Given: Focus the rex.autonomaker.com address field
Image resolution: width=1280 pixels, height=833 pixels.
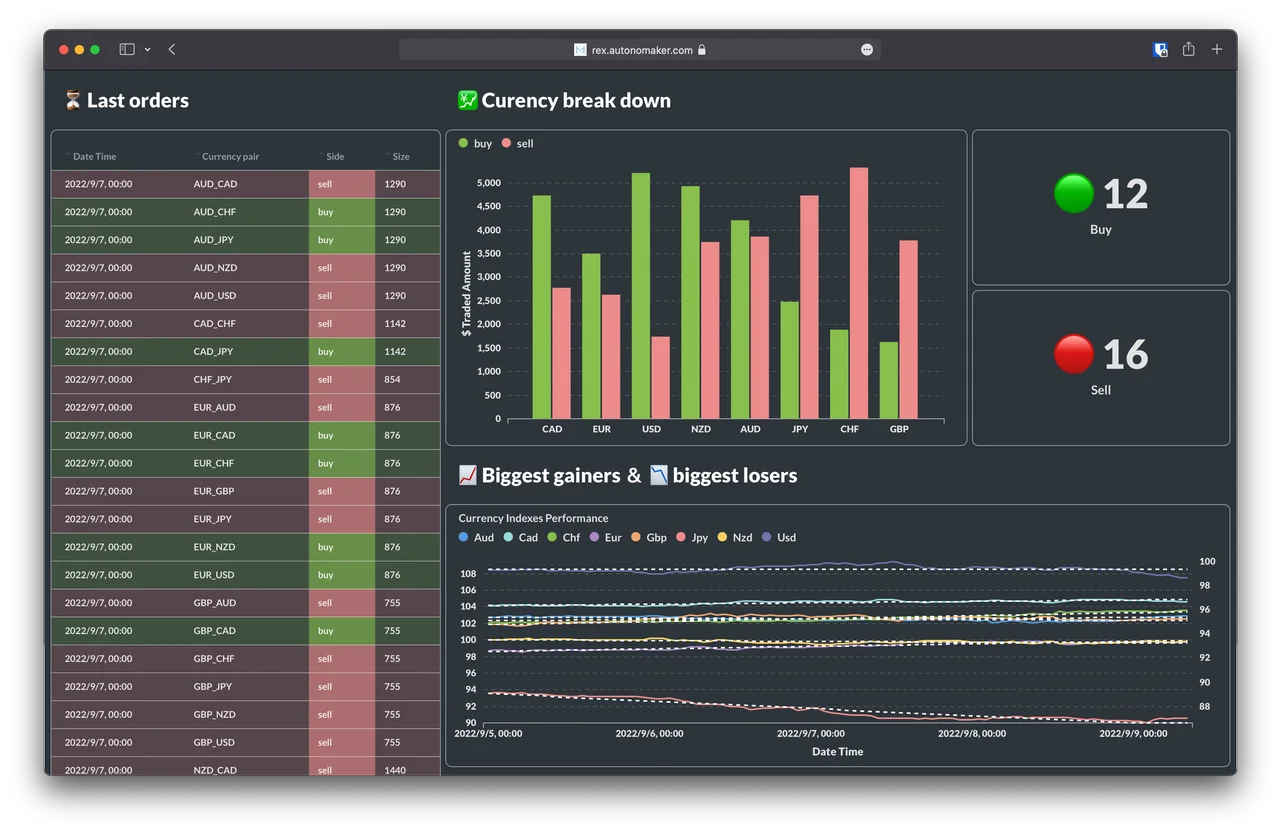Looking at the screenshot, I should click(642, 50).
